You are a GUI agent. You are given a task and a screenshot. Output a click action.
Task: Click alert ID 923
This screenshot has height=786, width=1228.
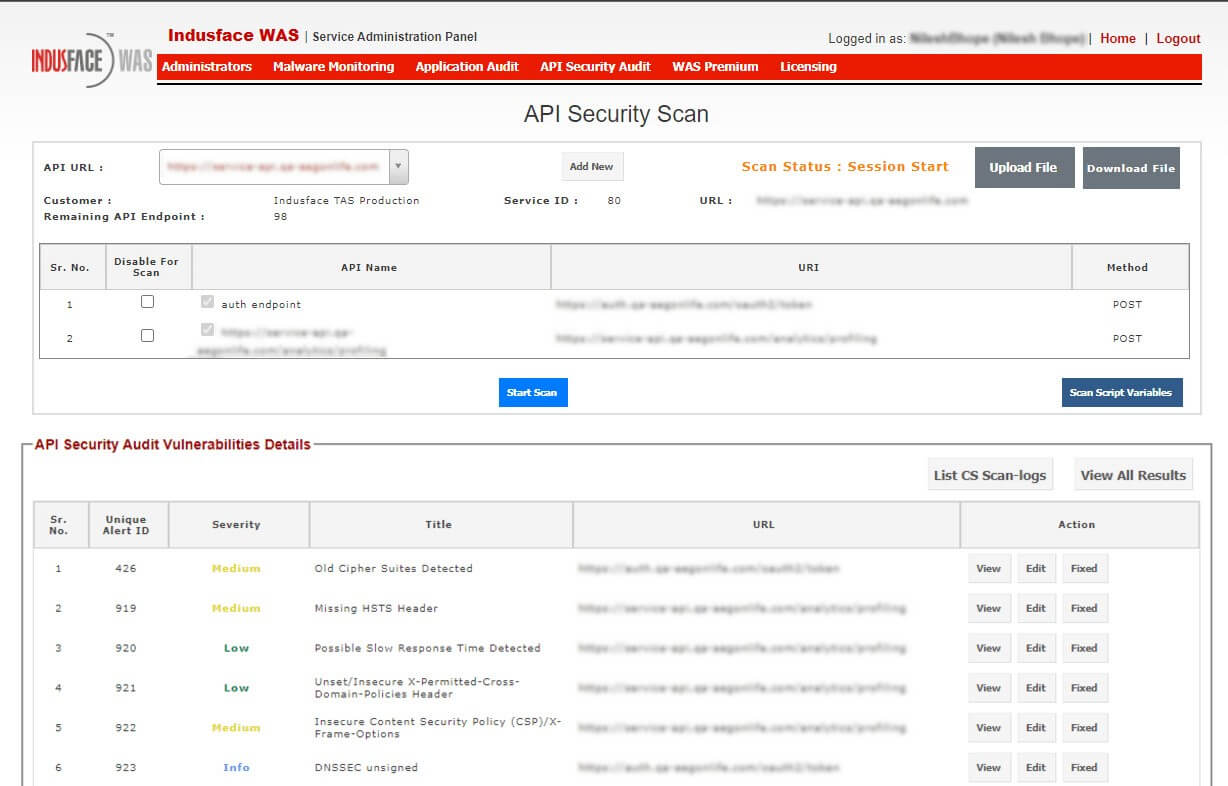[126, 768]
